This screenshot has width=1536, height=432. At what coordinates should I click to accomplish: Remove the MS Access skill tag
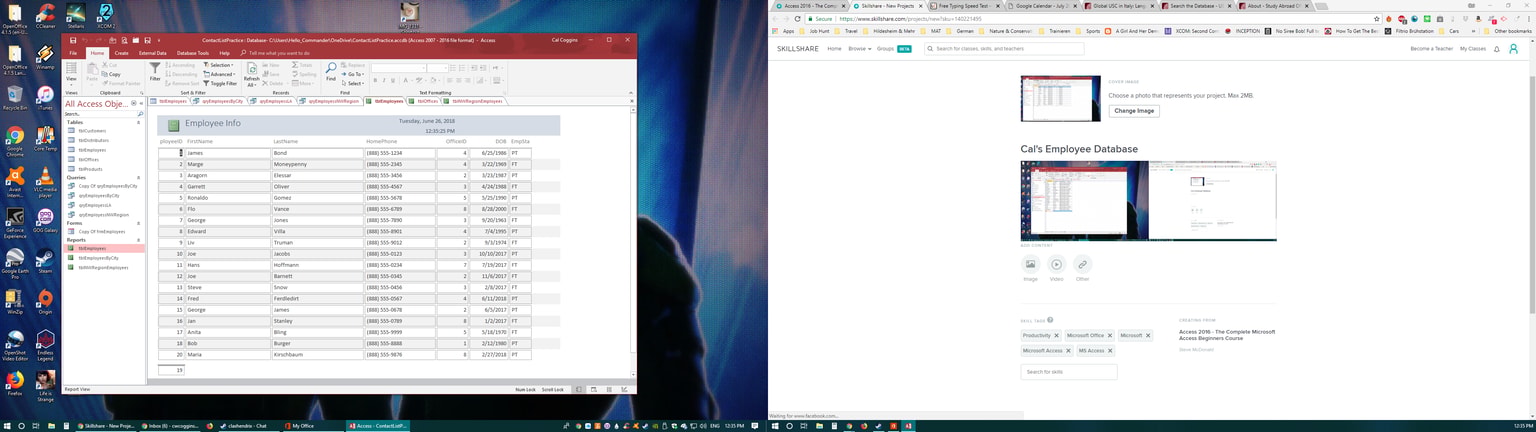point(1110,351)
